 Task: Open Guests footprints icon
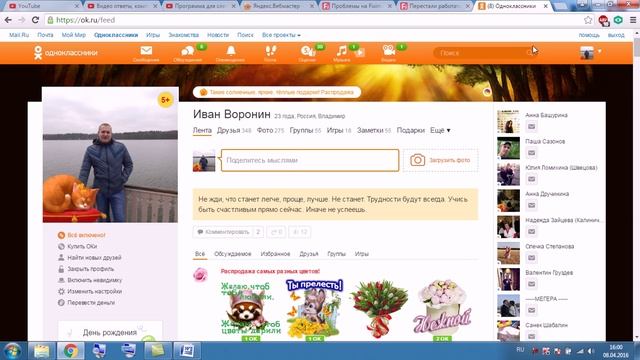click(x=271, y=51)
